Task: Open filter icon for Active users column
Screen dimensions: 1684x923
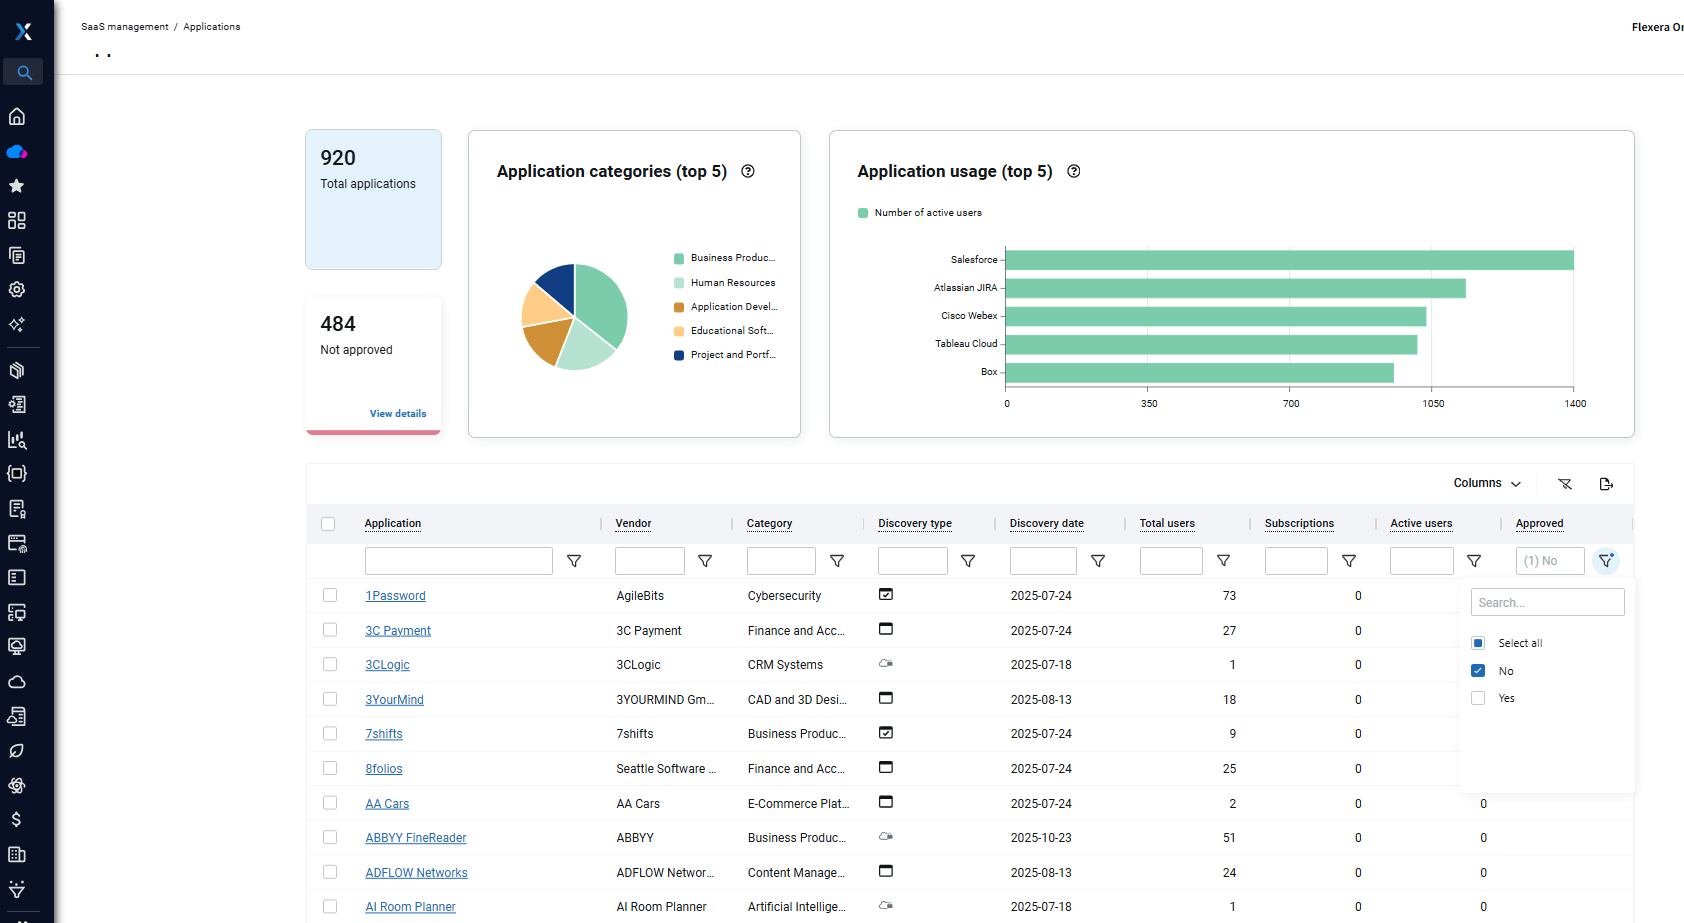Action: tap(1474, 561)
